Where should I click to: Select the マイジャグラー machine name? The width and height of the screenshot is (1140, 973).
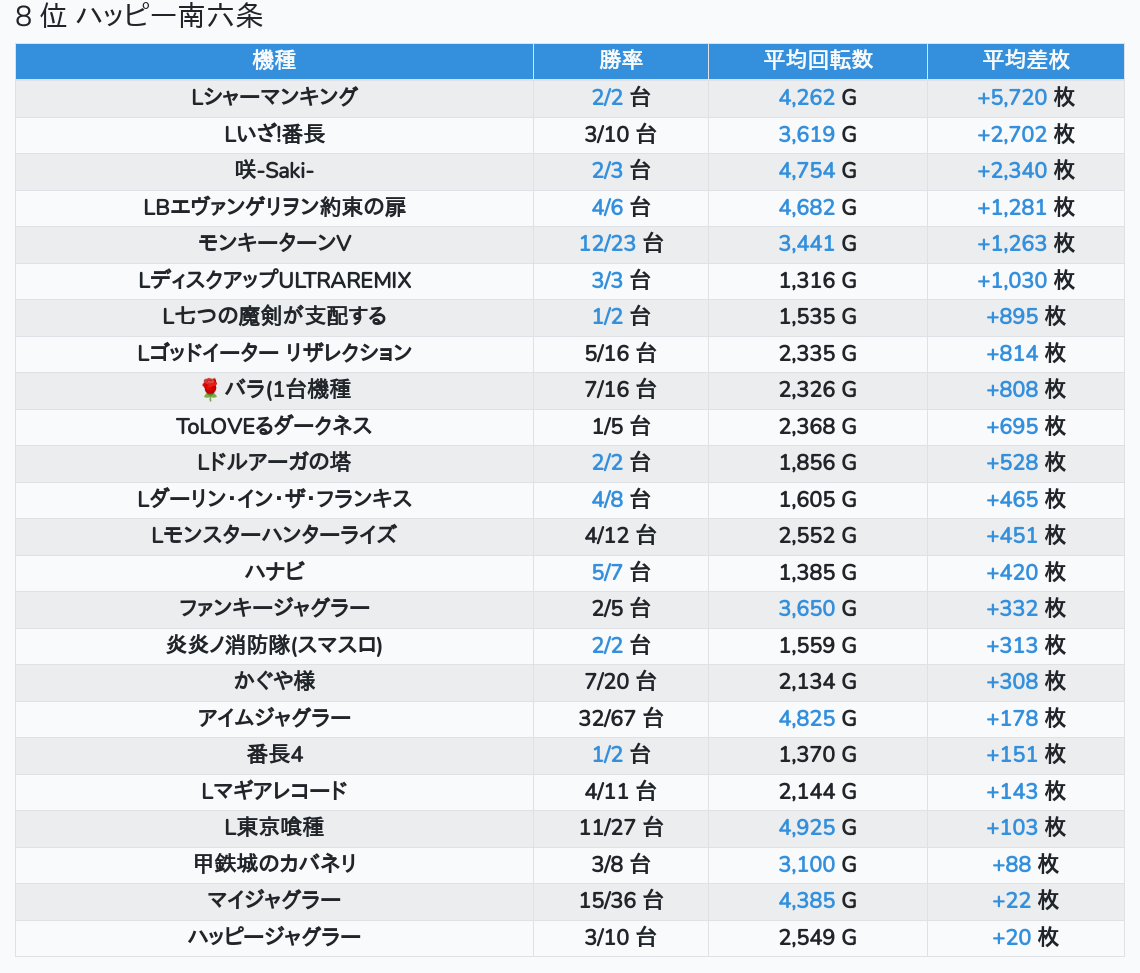[x=274, y=900]
